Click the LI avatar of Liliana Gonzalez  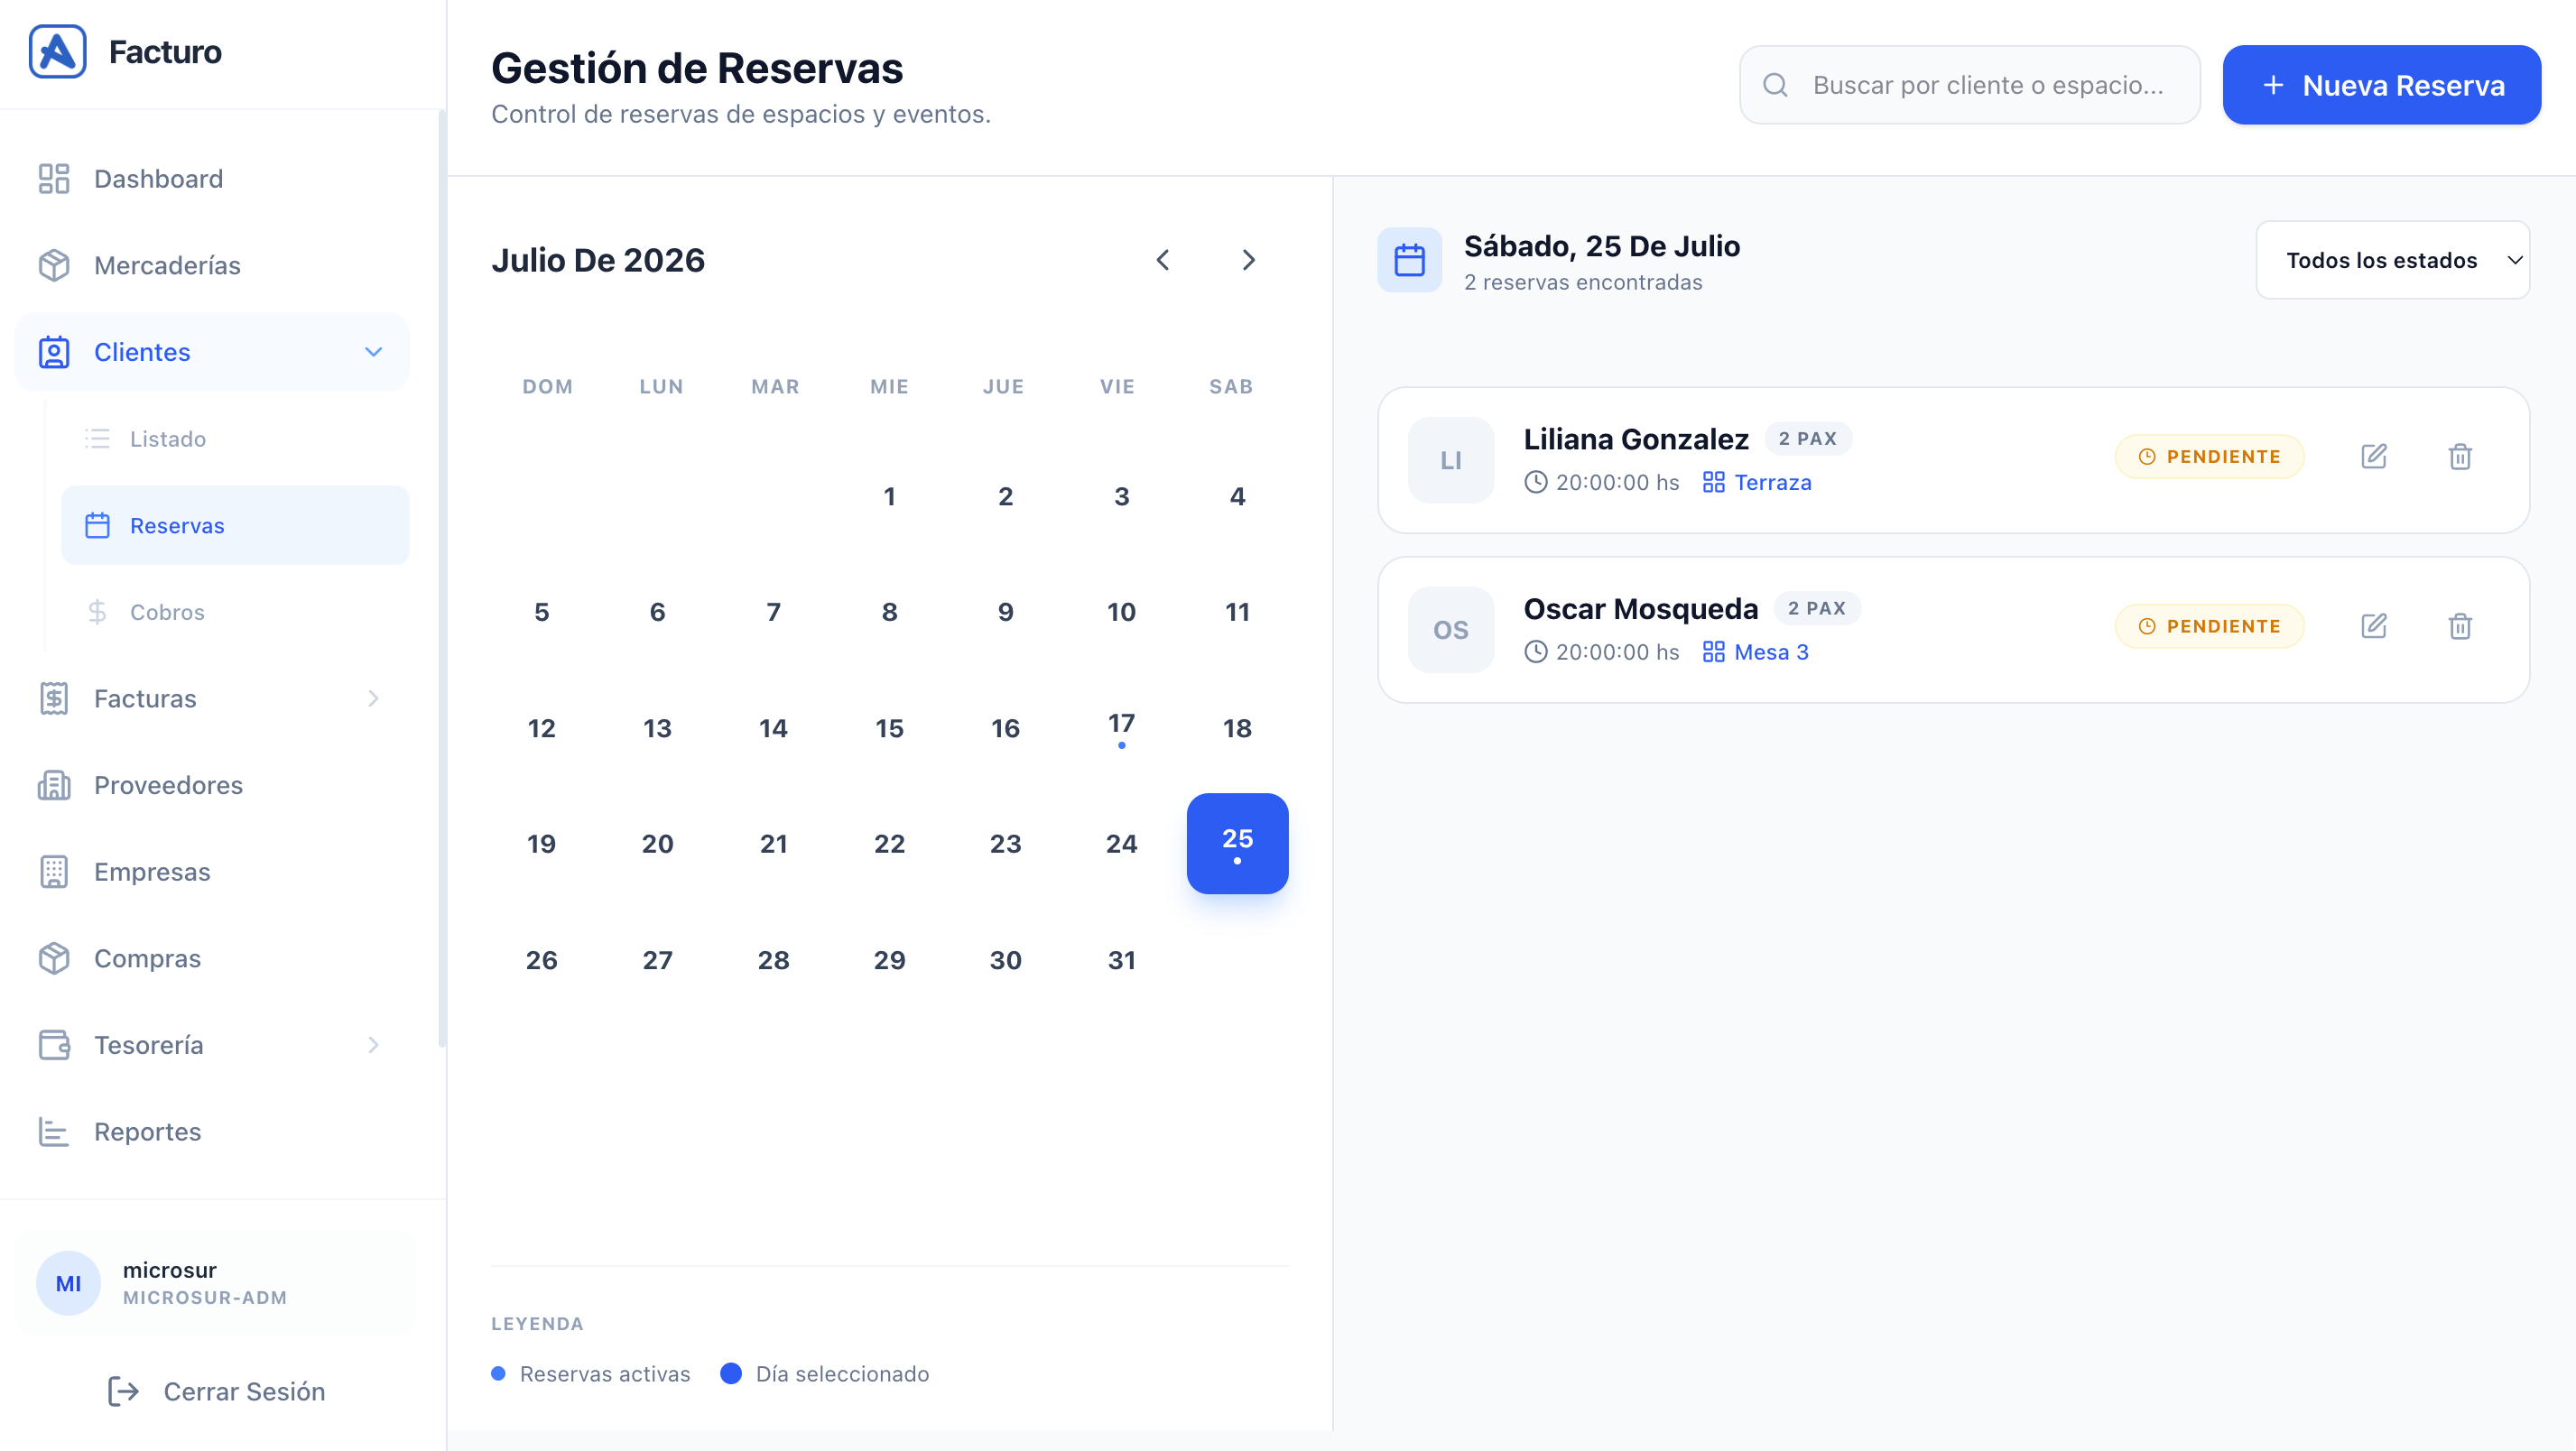click(1451, 460)
